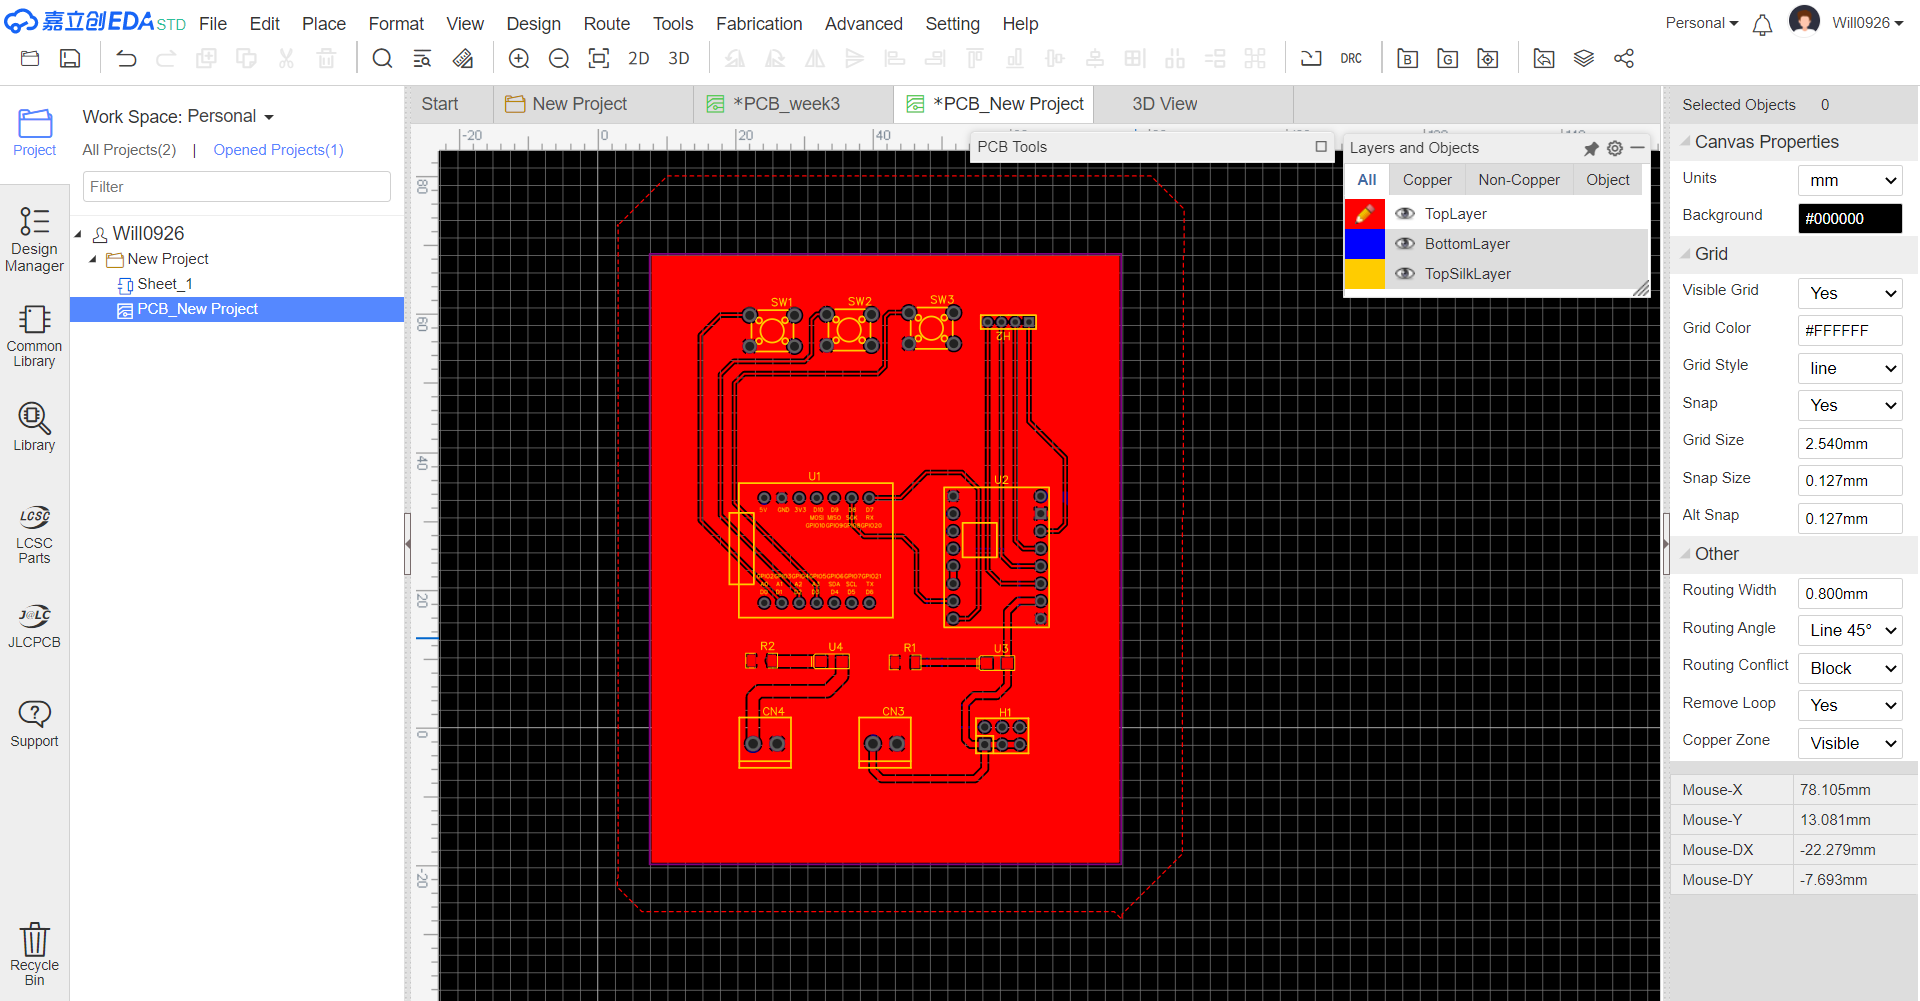This screenshot has height=1001, width=1920.
Task: Run the DRC design rule check
Action: [x=1351, y=59]
